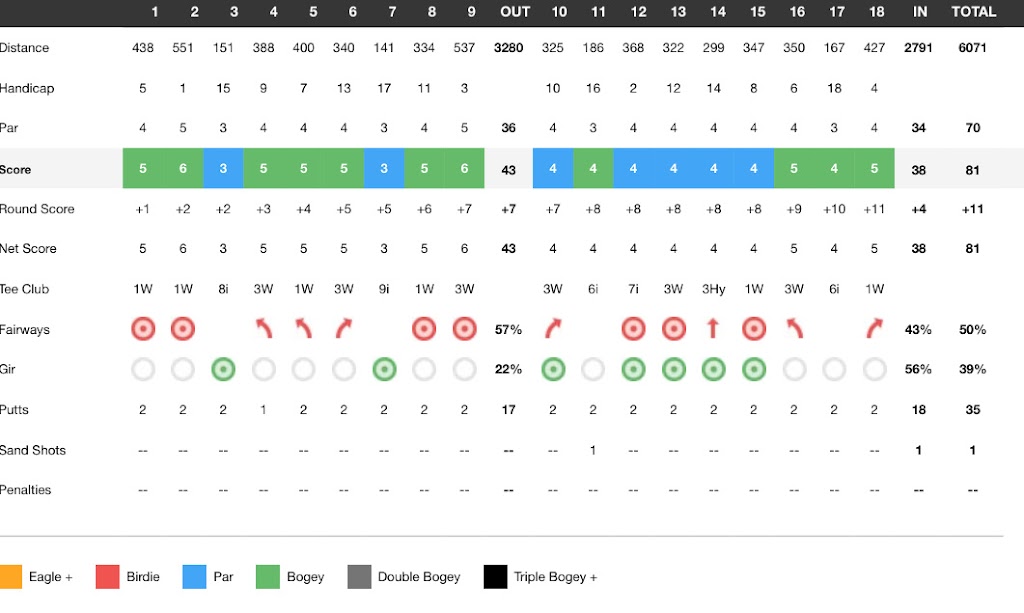Click the Birdie red legend swatch
Viewport: 1024px width, 613px height.
pyautogui.click(x=108, y=577)
